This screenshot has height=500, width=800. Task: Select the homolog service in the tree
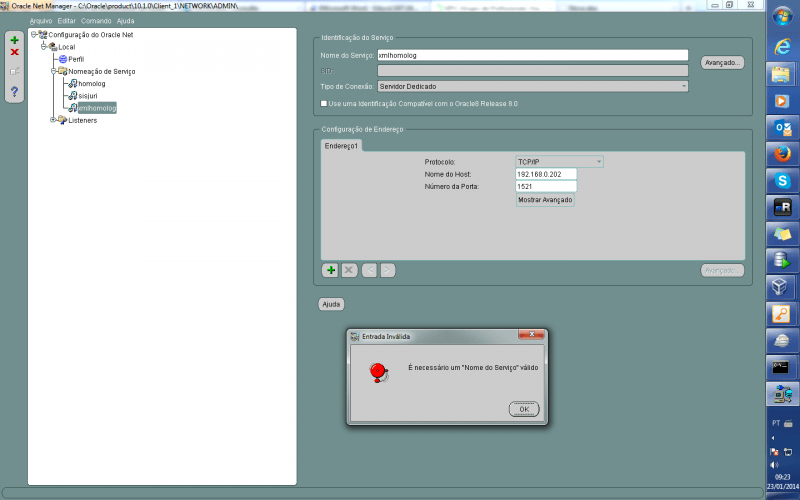(x=90, y=84)
